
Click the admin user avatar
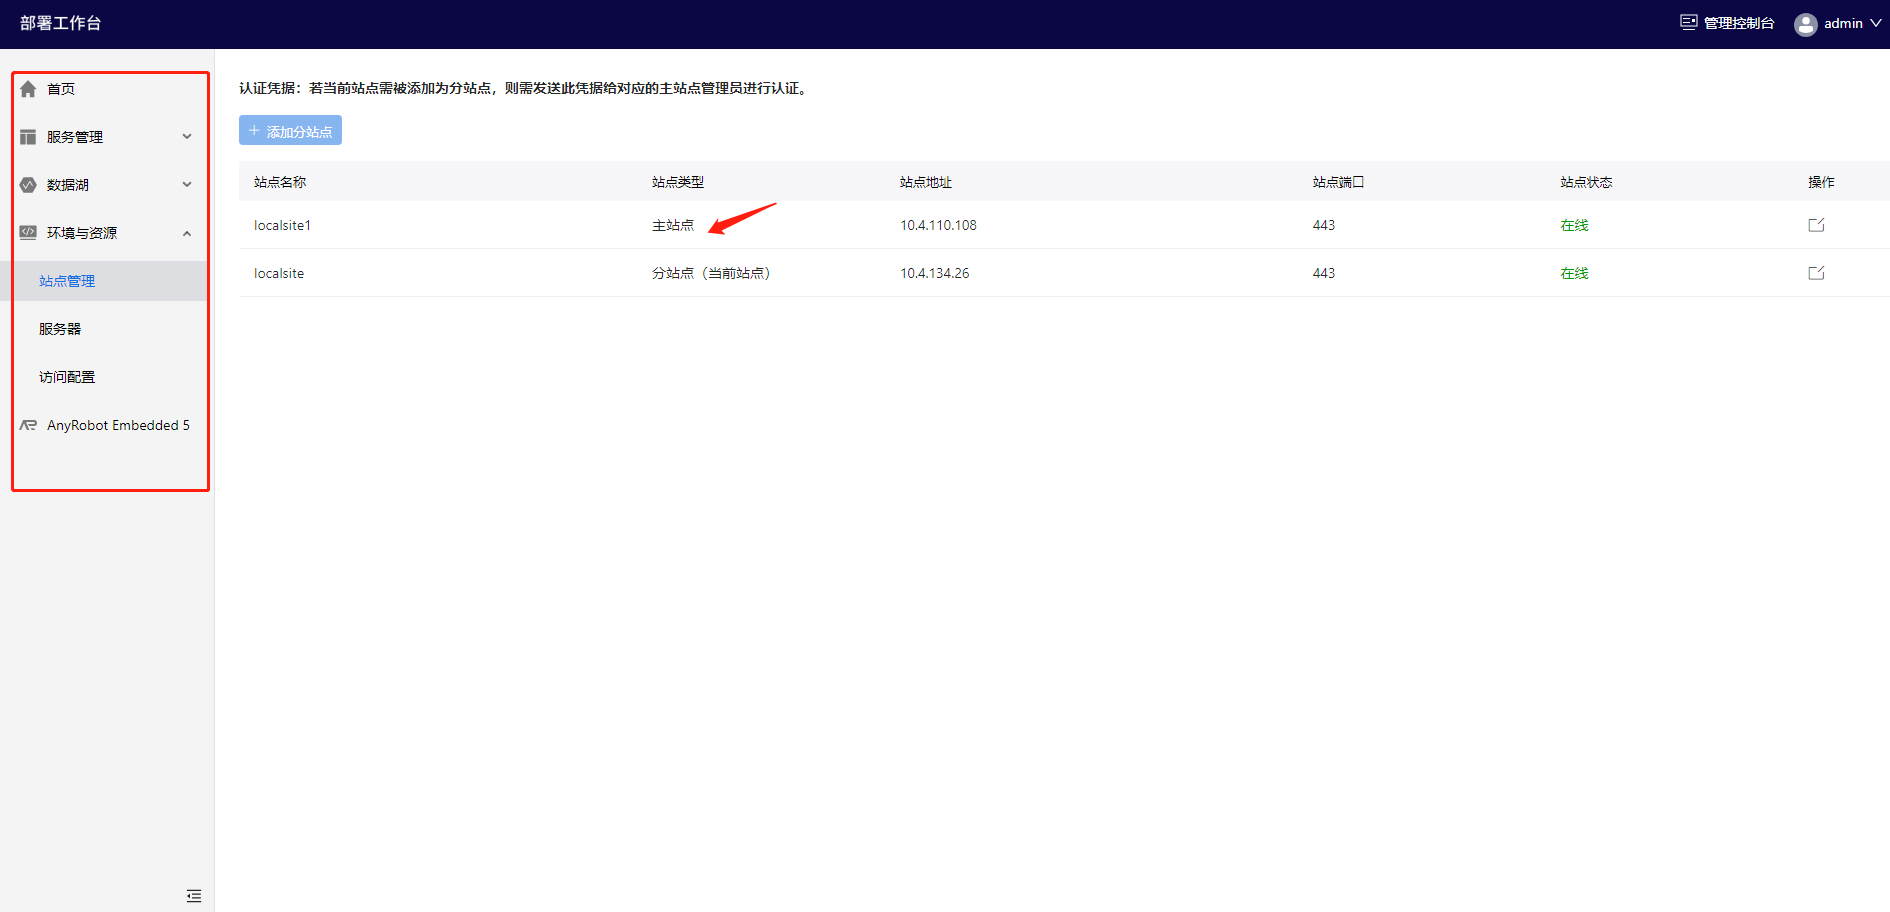(x=1806, y=24)
